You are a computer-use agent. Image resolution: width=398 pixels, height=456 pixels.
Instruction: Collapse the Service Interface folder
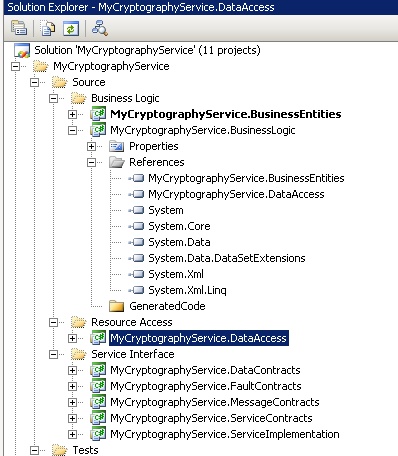(53, 354)
